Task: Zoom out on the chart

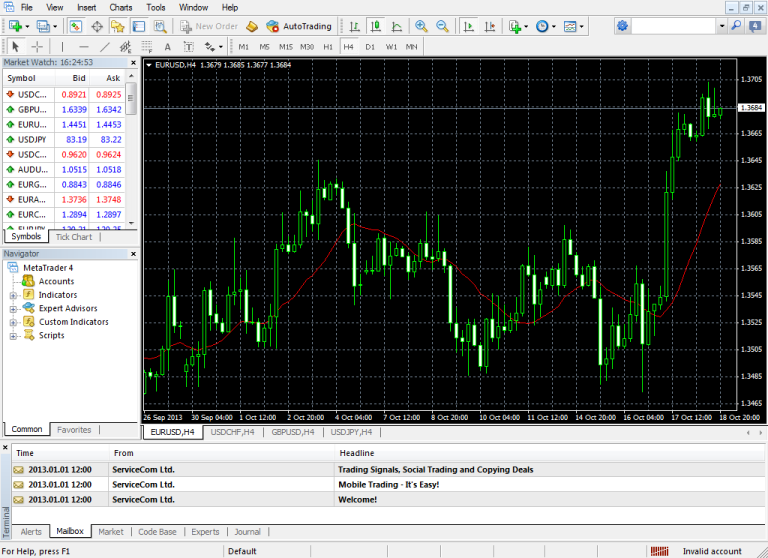Action: coord(442,26)
